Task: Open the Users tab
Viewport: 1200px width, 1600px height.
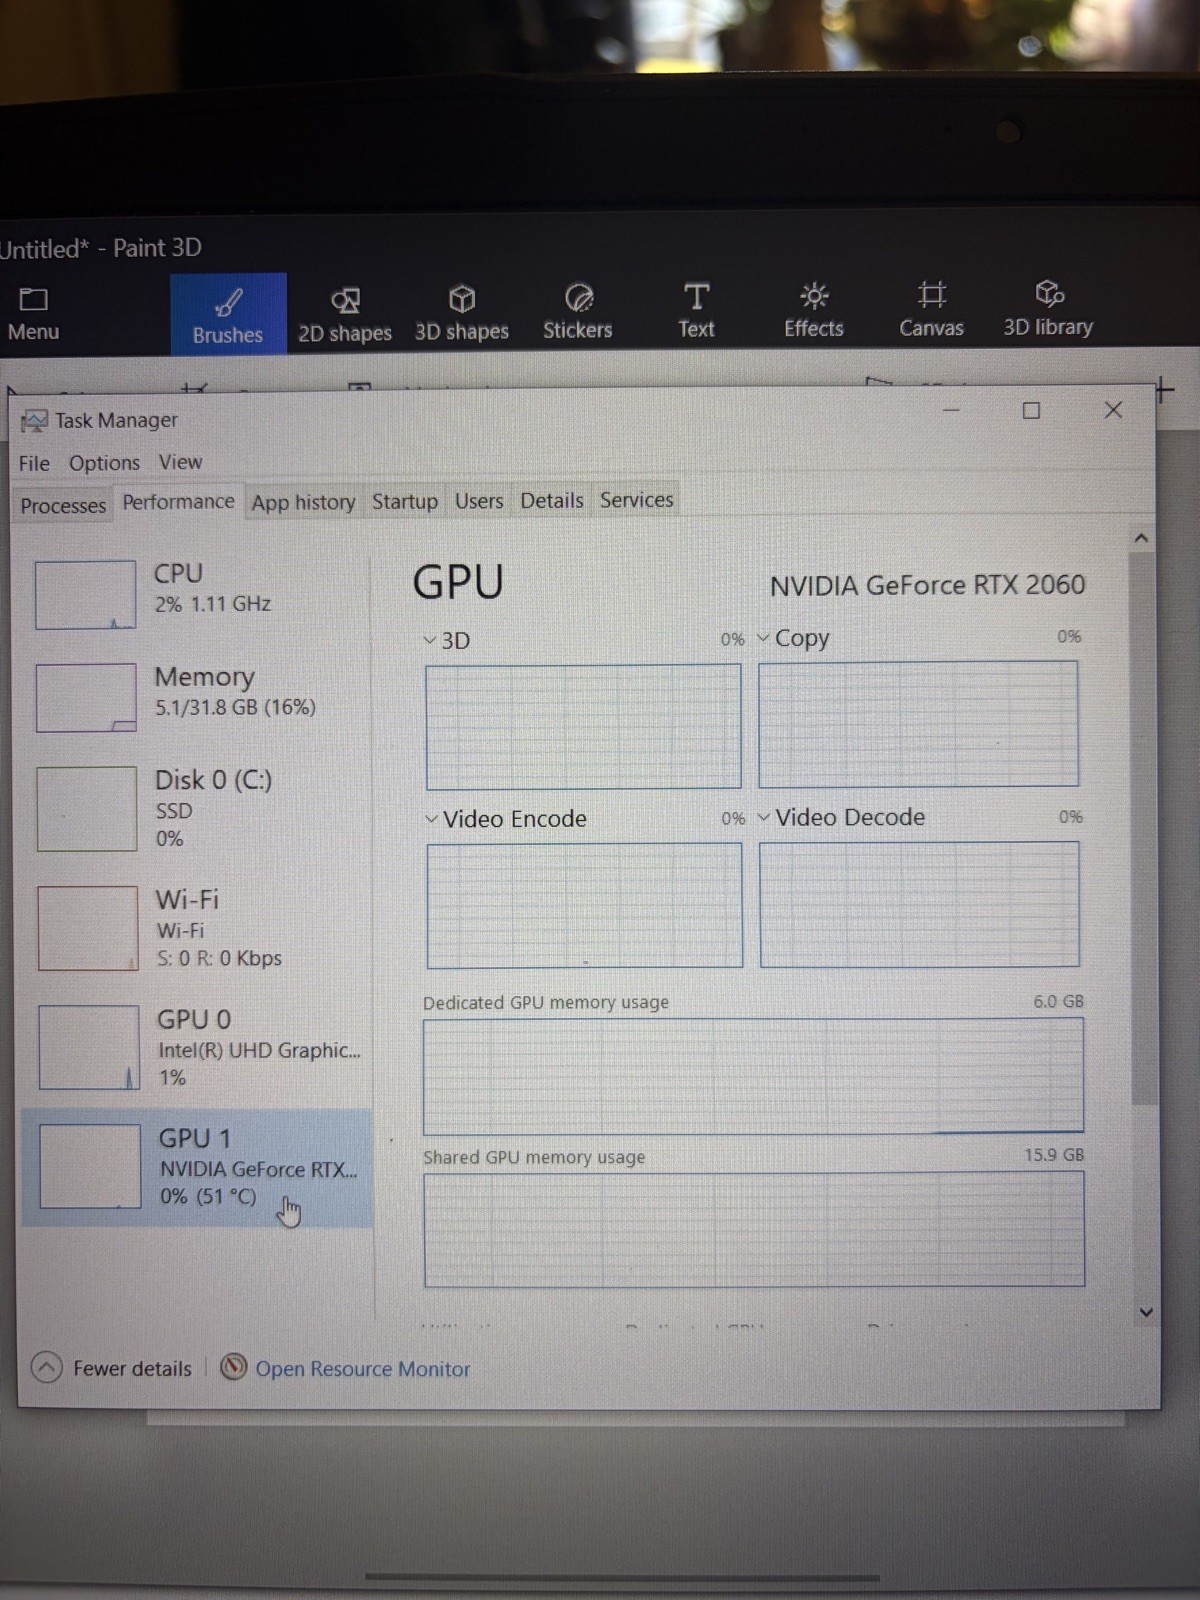Action: point(479,501)
